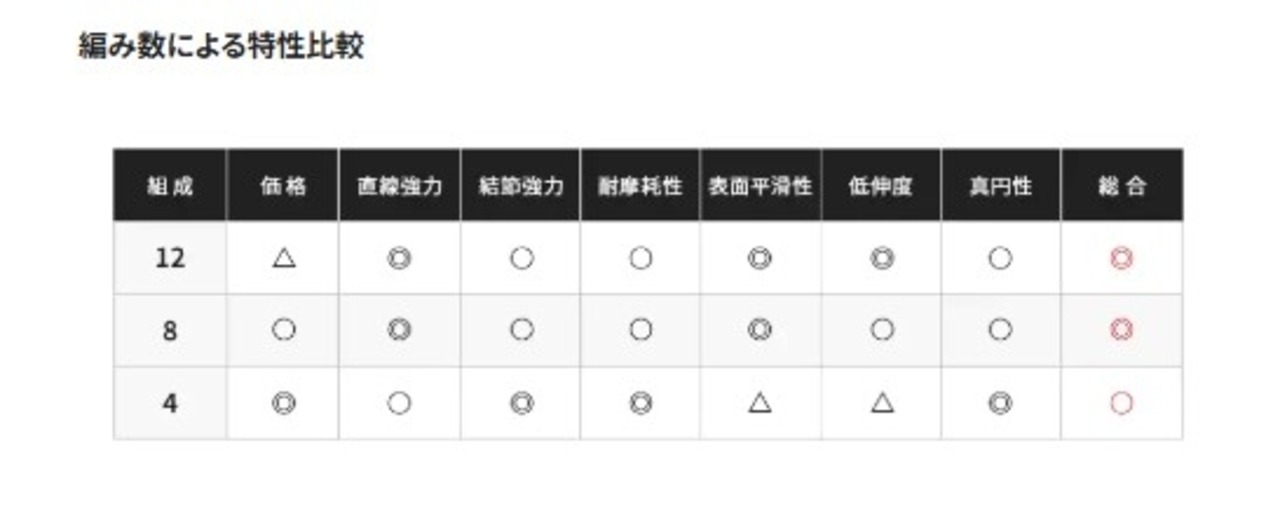This screenshot has height=518, width=1280.
Task: Click the heading 編み数による特性比較
Action: tap(221, 46)
